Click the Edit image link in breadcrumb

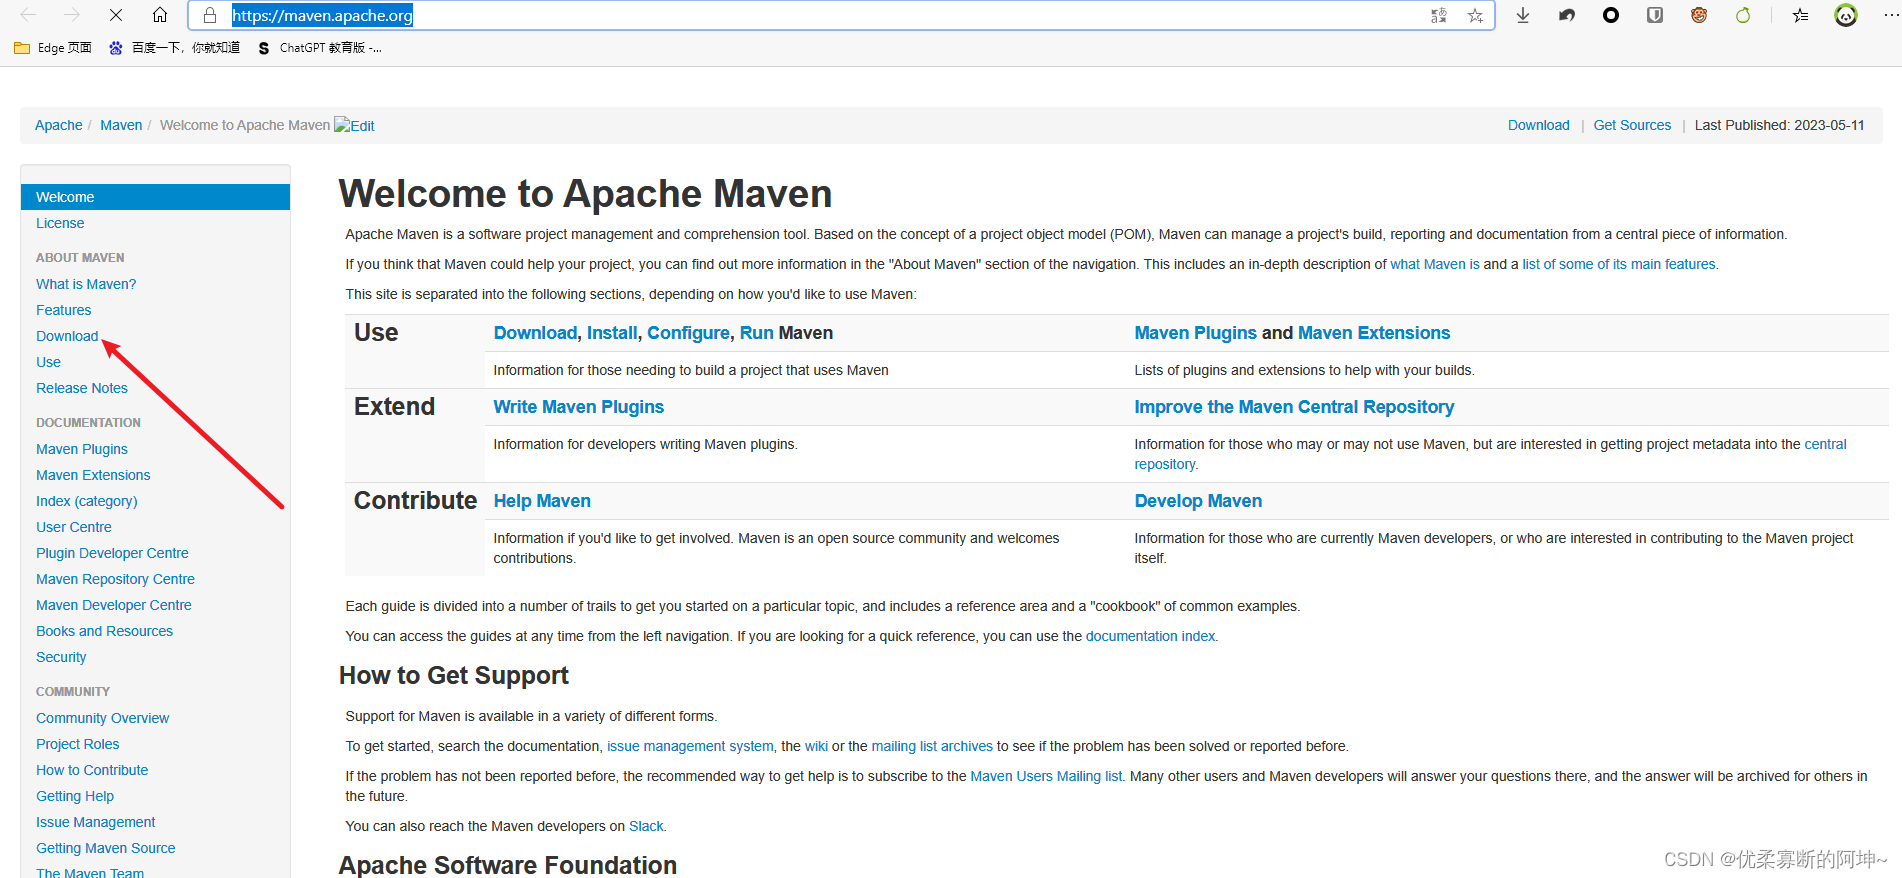354,125
